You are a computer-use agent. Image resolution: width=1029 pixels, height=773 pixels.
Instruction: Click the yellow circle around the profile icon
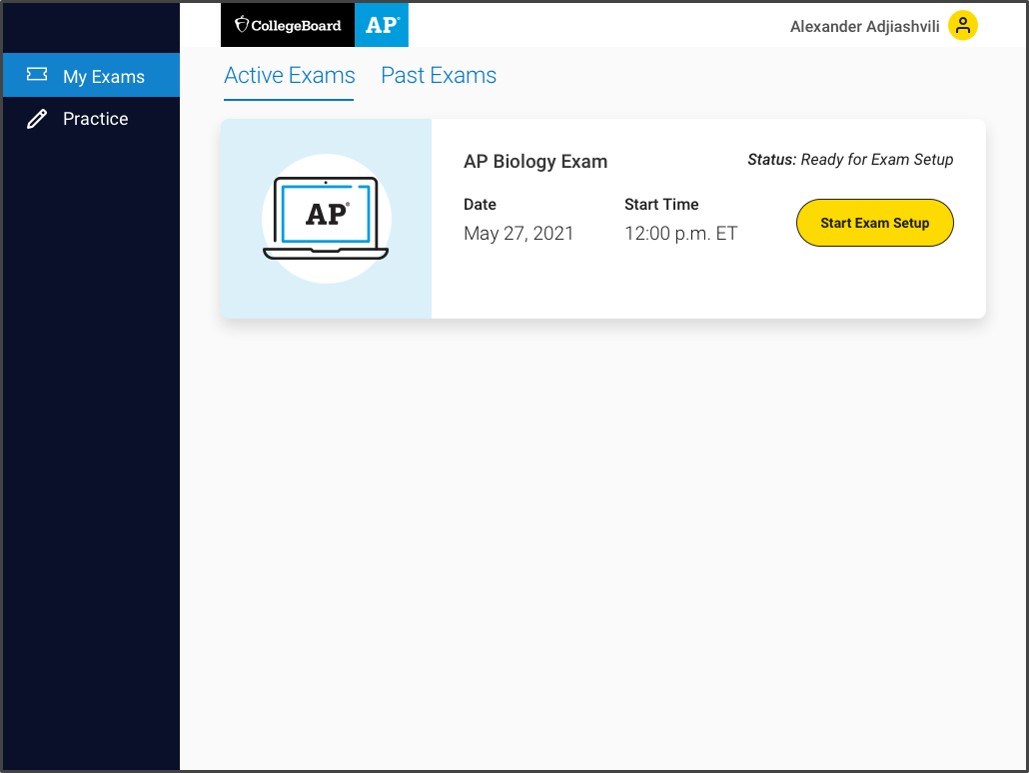(x=962, y=26)
